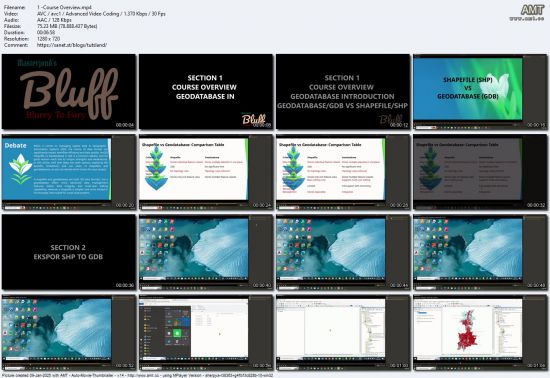Click the 'Picture created' footer credit line
The image size is (550, 378).
pyautogui.click(x=137, y=375)
